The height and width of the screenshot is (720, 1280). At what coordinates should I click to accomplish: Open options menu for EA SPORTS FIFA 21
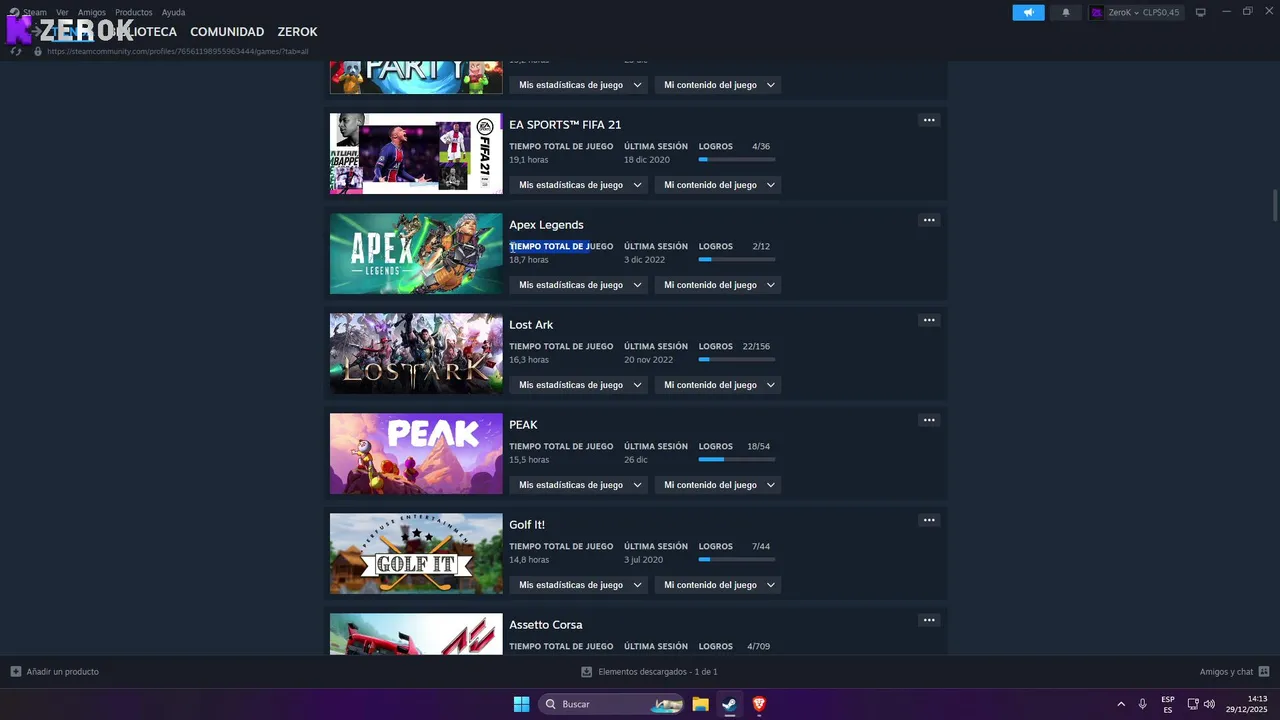(x=929, y=120)
